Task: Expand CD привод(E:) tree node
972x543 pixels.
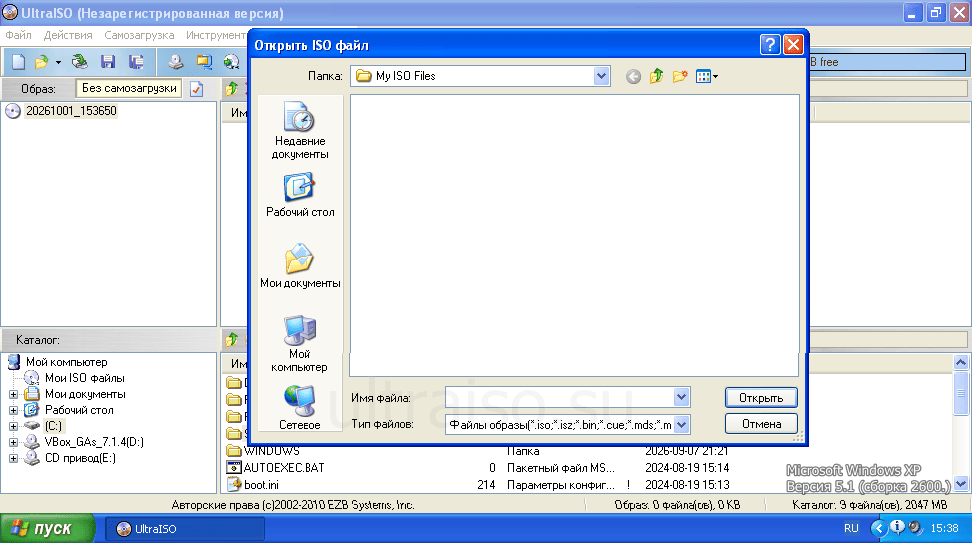Action: [13, 459]
